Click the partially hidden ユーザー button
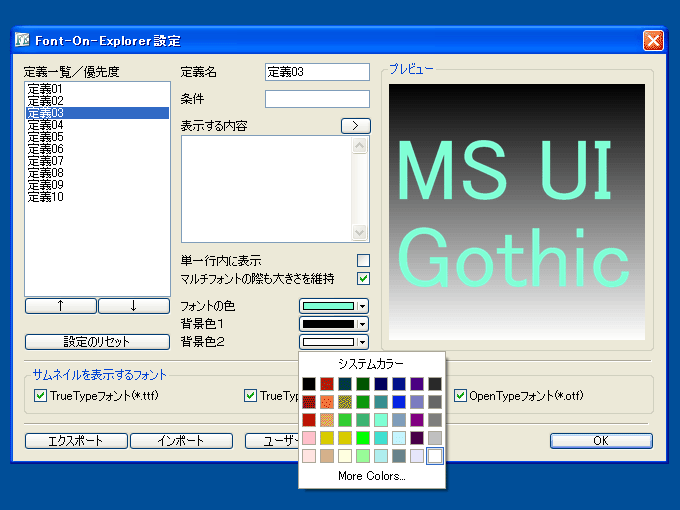Image resolution: width=680 pixels, height=510 pixels. tap(272, 441)
